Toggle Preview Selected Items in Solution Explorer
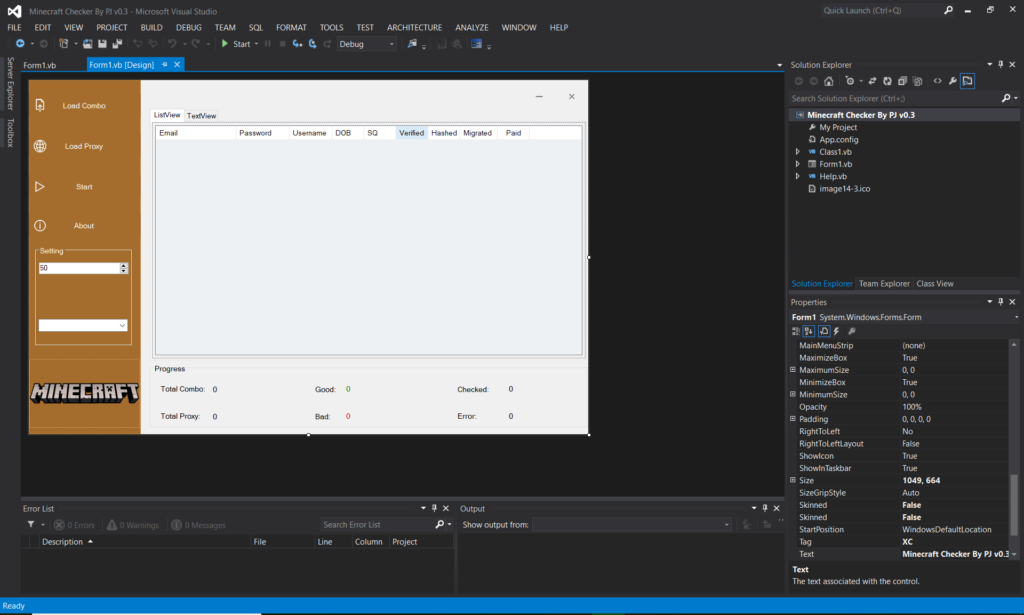 [x=968, y=81]
